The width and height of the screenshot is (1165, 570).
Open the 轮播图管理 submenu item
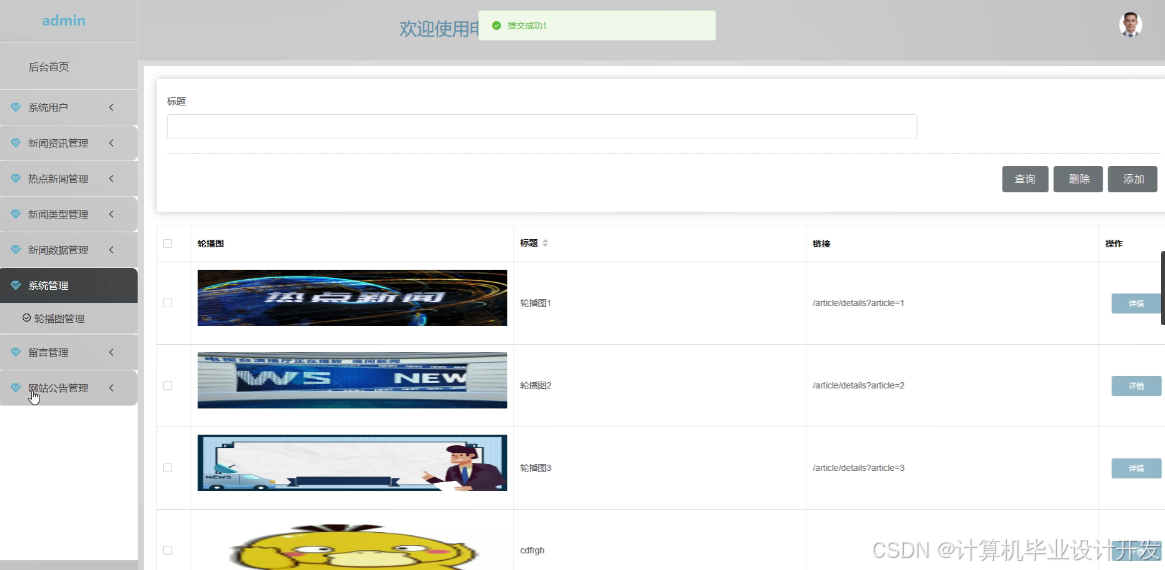click(59, 319)
